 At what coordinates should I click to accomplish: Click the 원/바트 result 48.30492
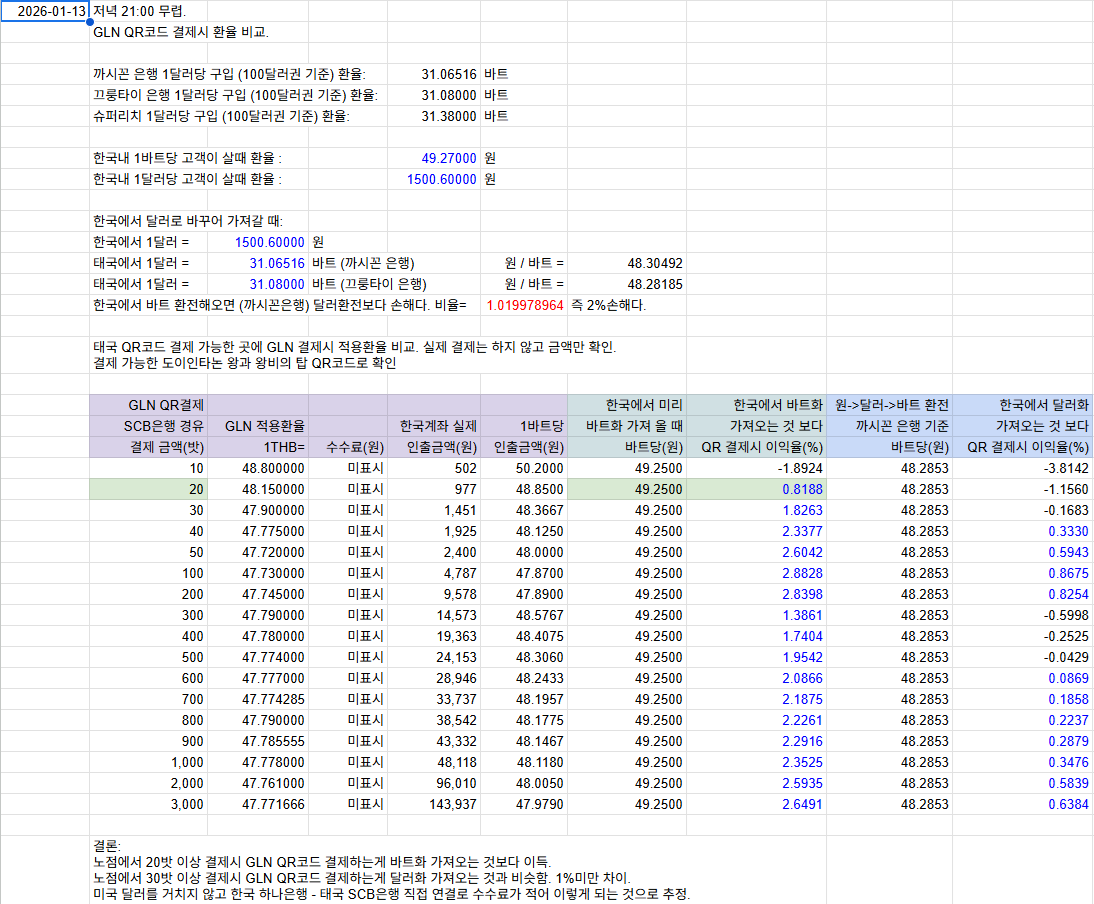655,263
